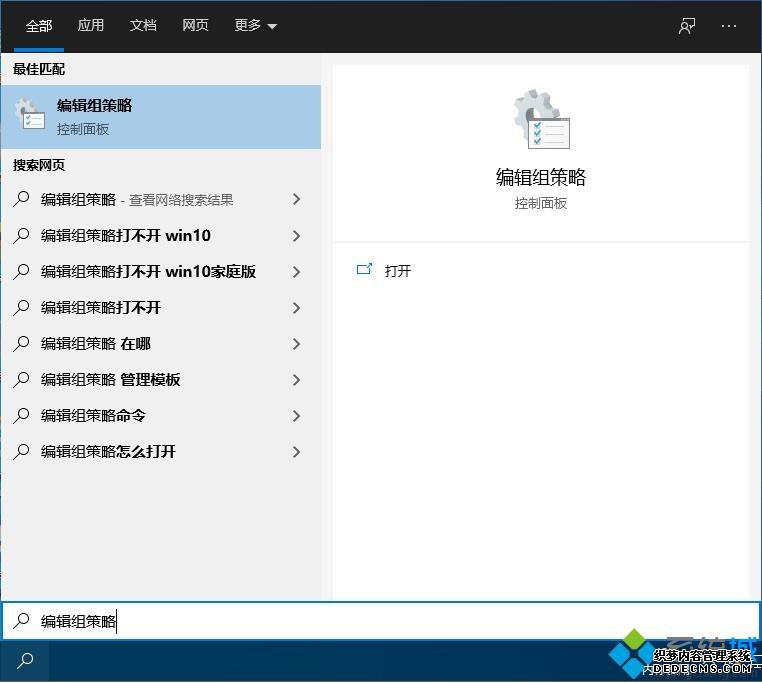
Task: Select suggestion 编辑组策略 管理模板
Action: click(160, 380)
